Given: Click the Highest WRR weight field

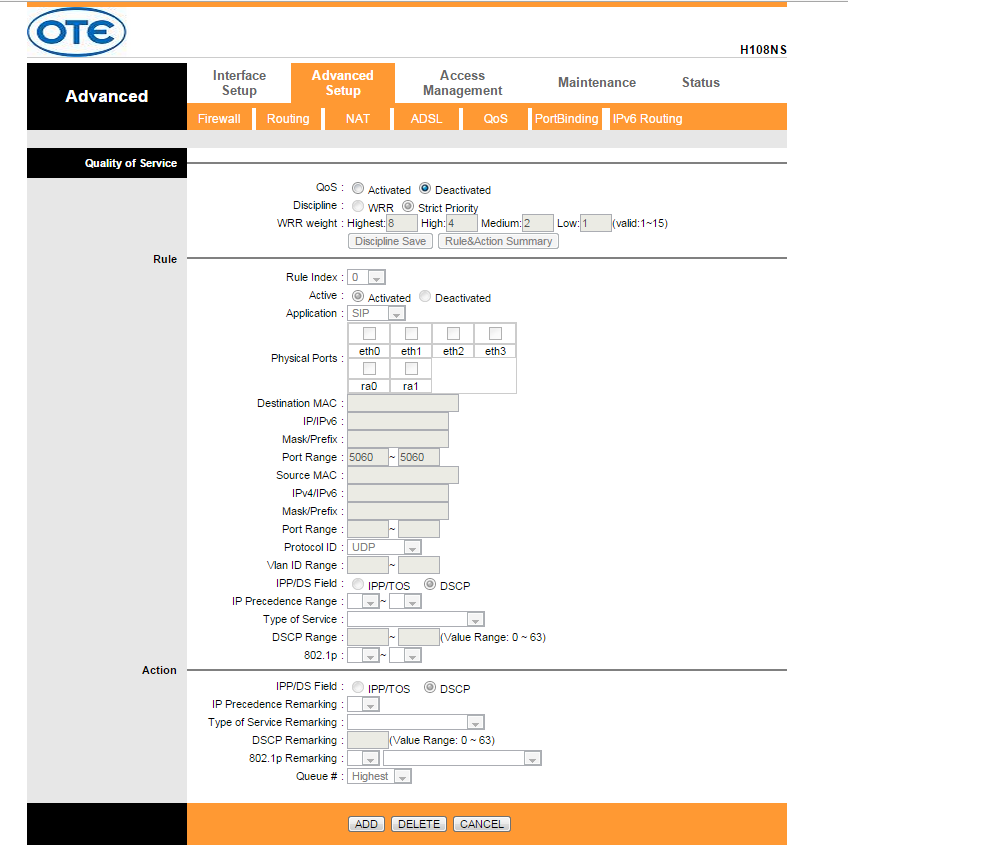Looking at the screenshot, I should click(402, 223).
